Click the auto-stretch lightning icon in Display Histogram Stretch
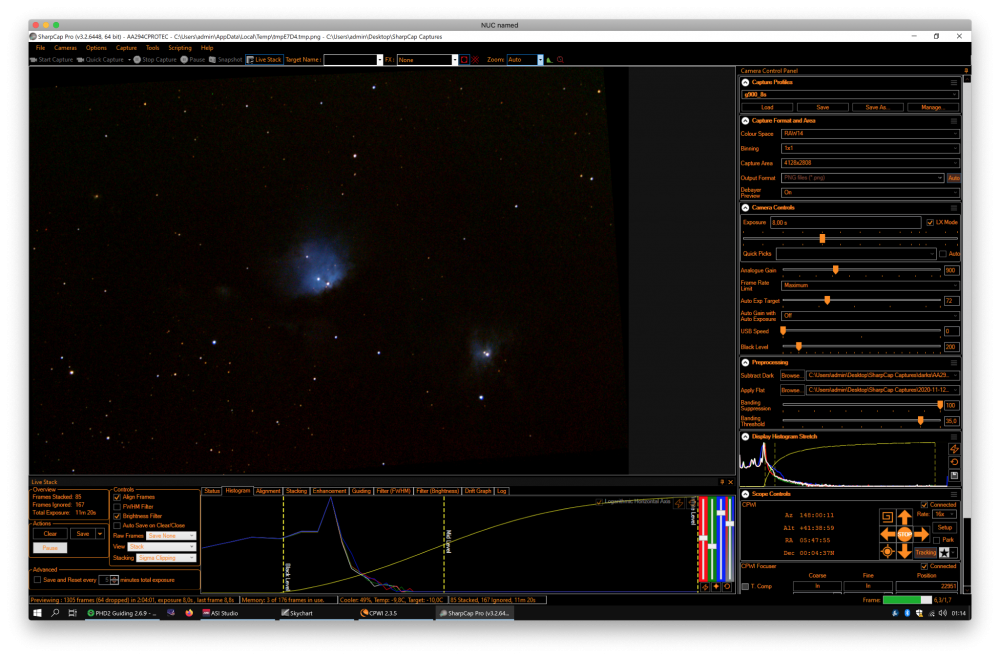Viewport: 1000px width, 658px height. pos(954,449)
